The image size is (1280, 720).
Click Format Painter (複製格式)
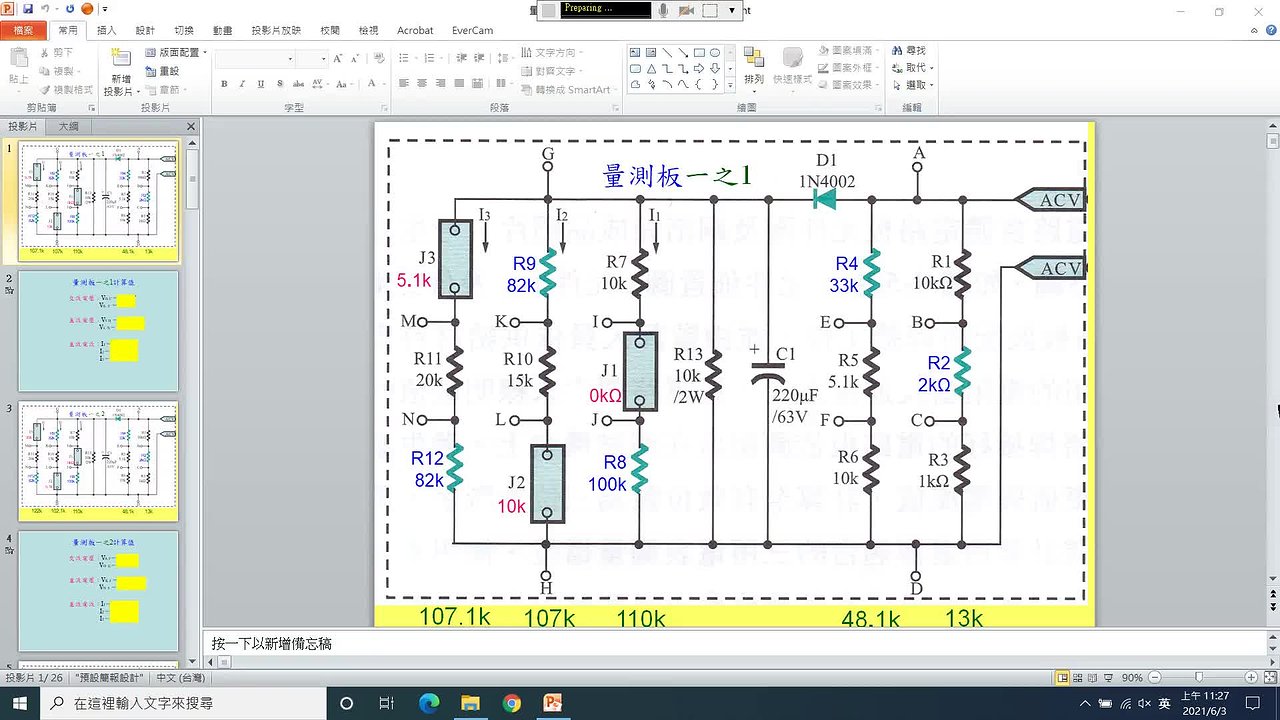coord(66,88)
